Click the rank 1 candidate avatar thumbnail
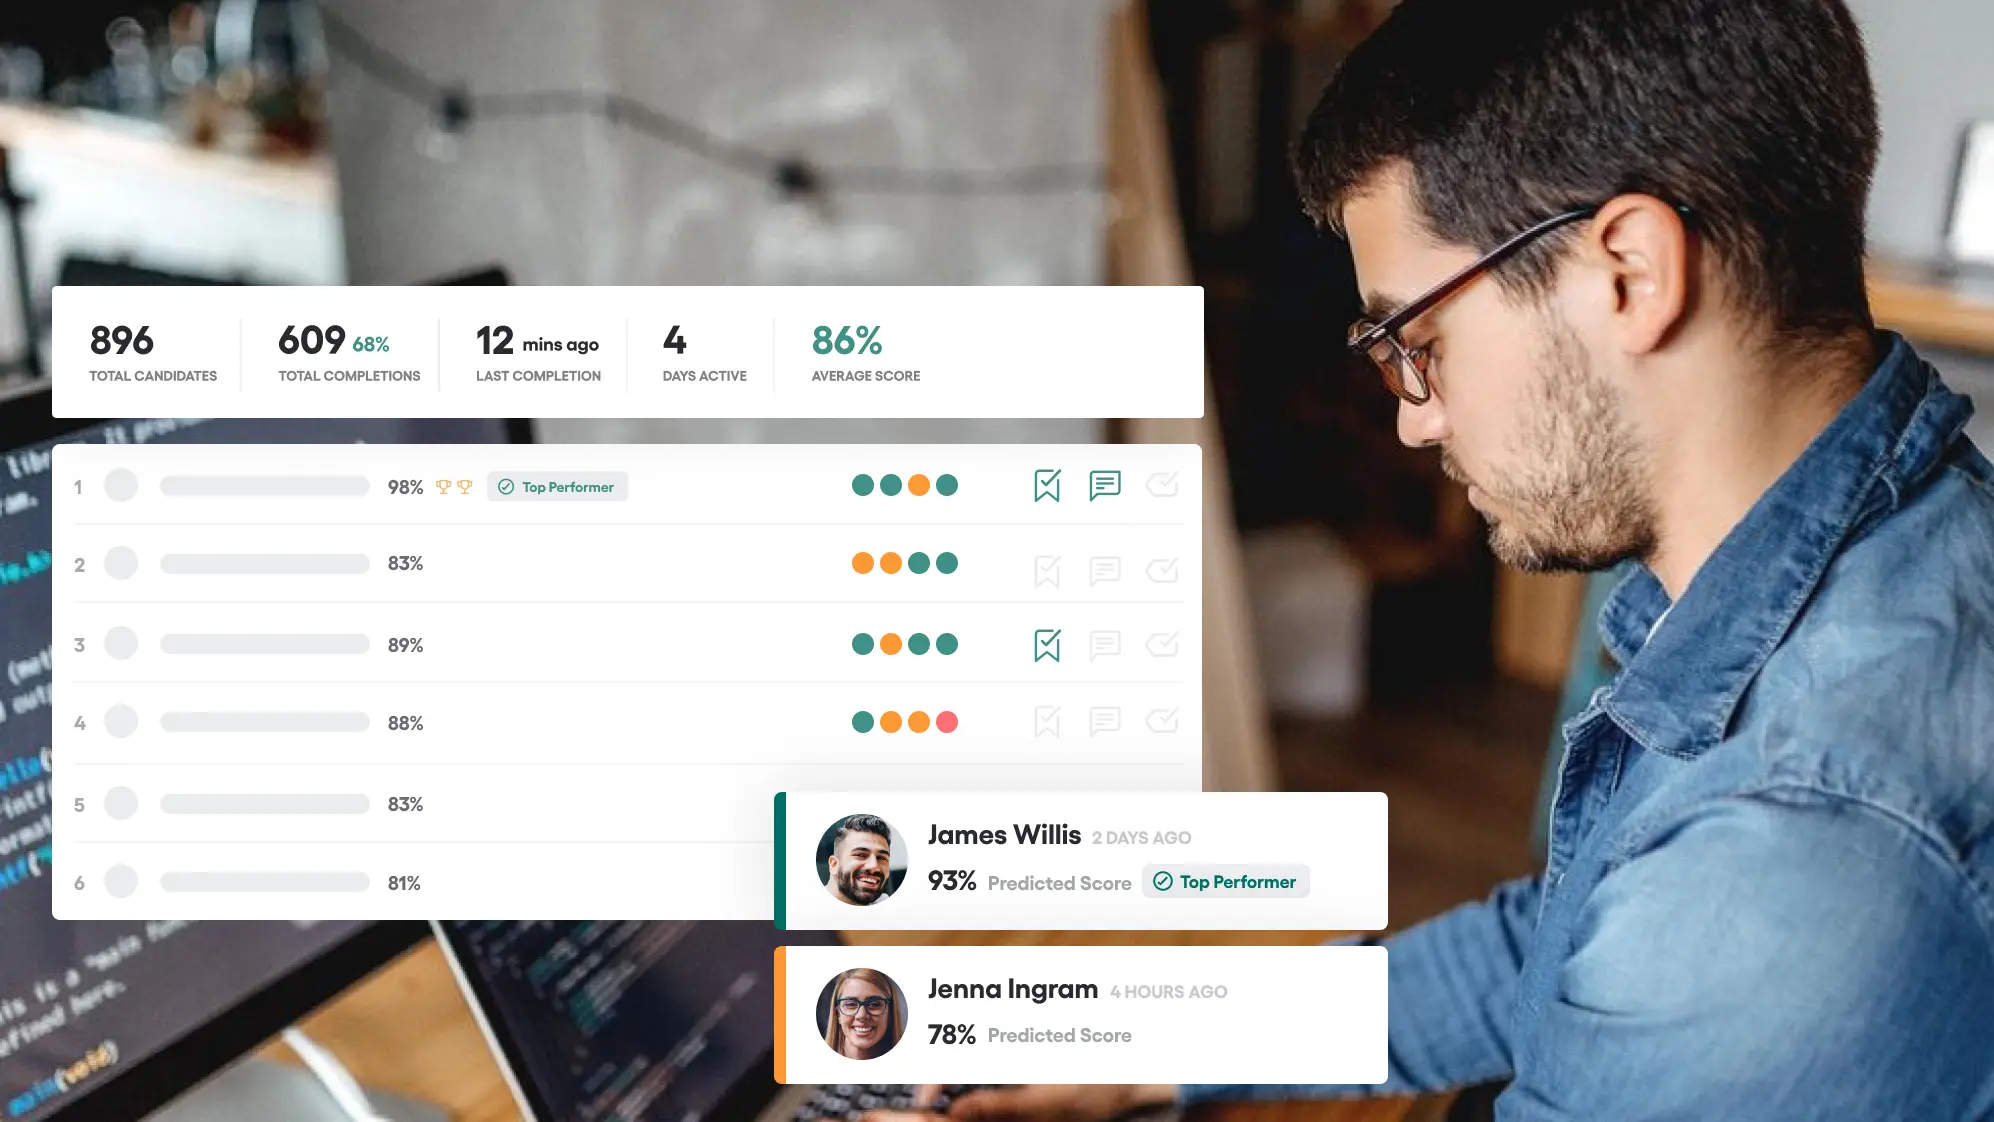This screenshot has height=1122, width=1994. click(x=121, y=485)
